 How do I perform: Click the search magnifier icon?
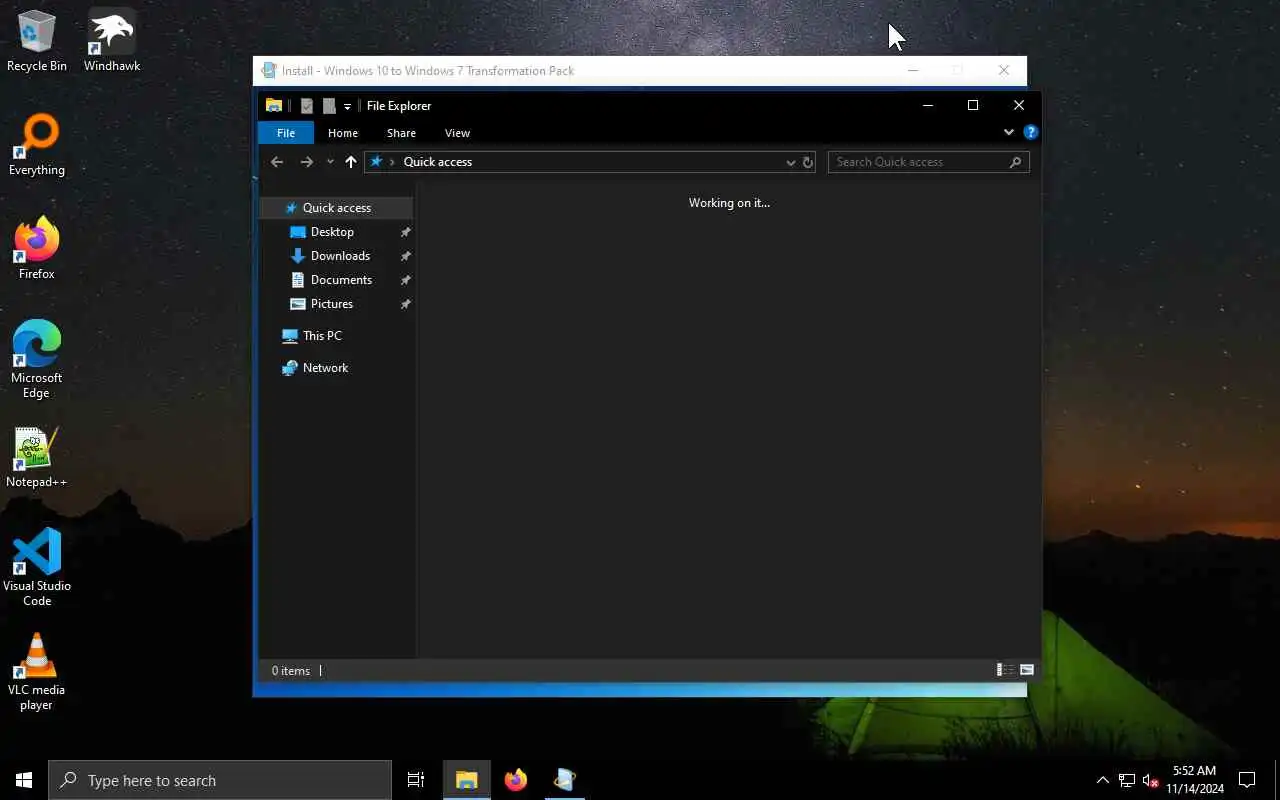click(1016, 162)
